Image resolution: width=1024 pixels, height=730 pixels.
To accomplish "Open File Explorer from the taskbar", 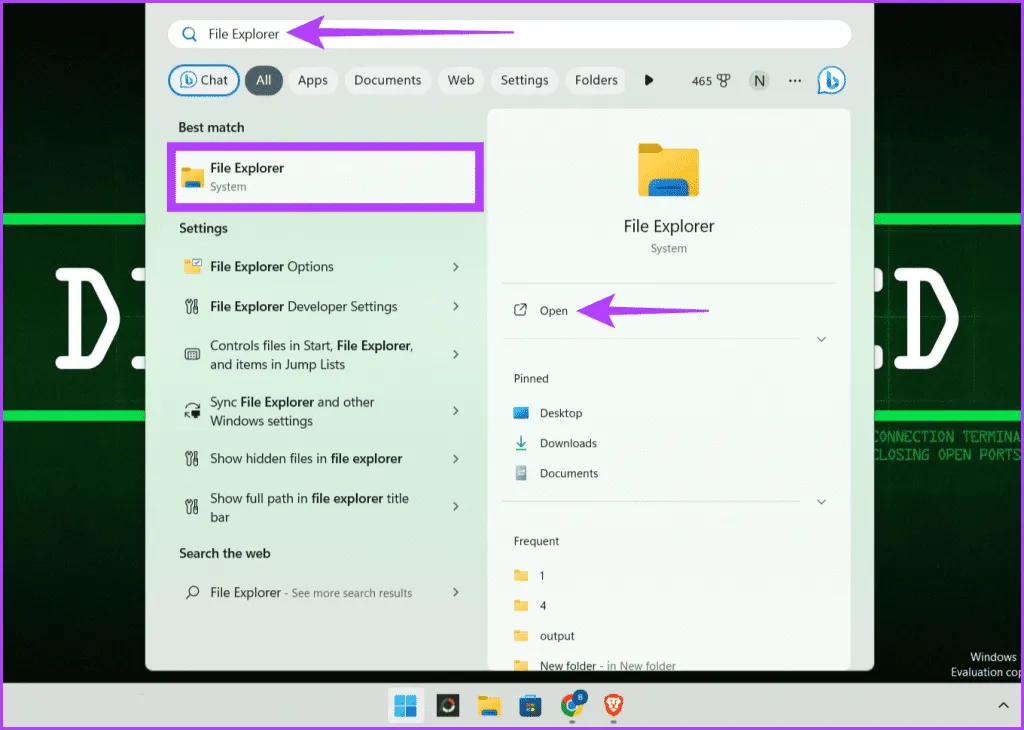I will [488, 706].
